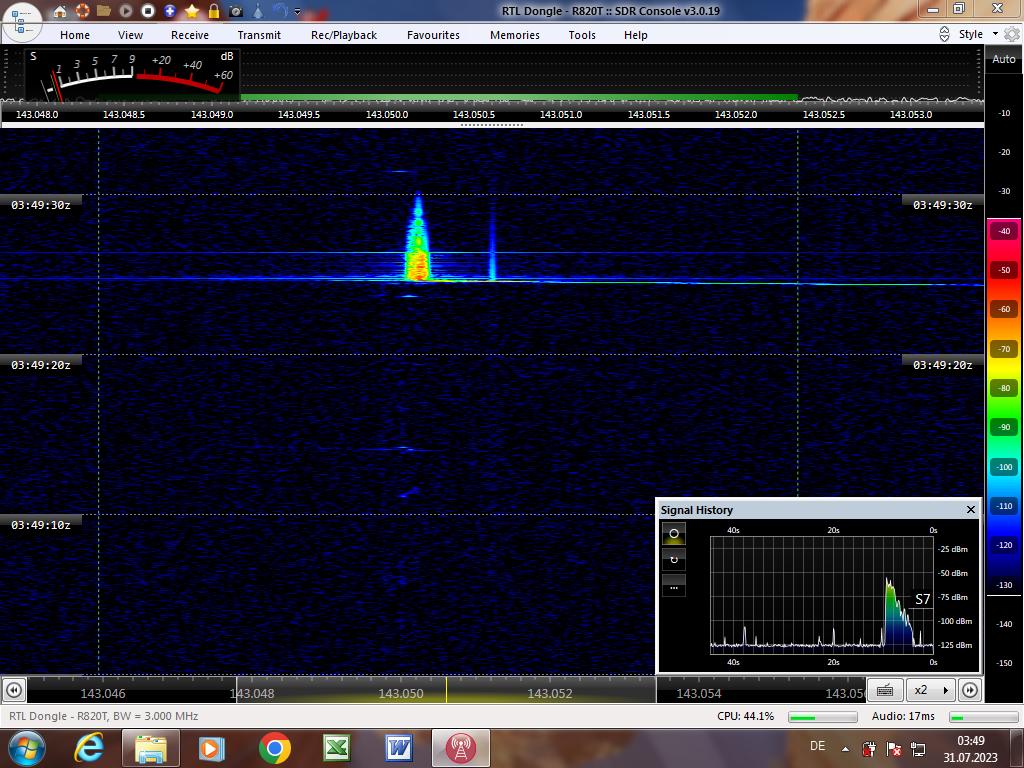
Task: Open the Home ribbon tab
Action: coord(75,35)
